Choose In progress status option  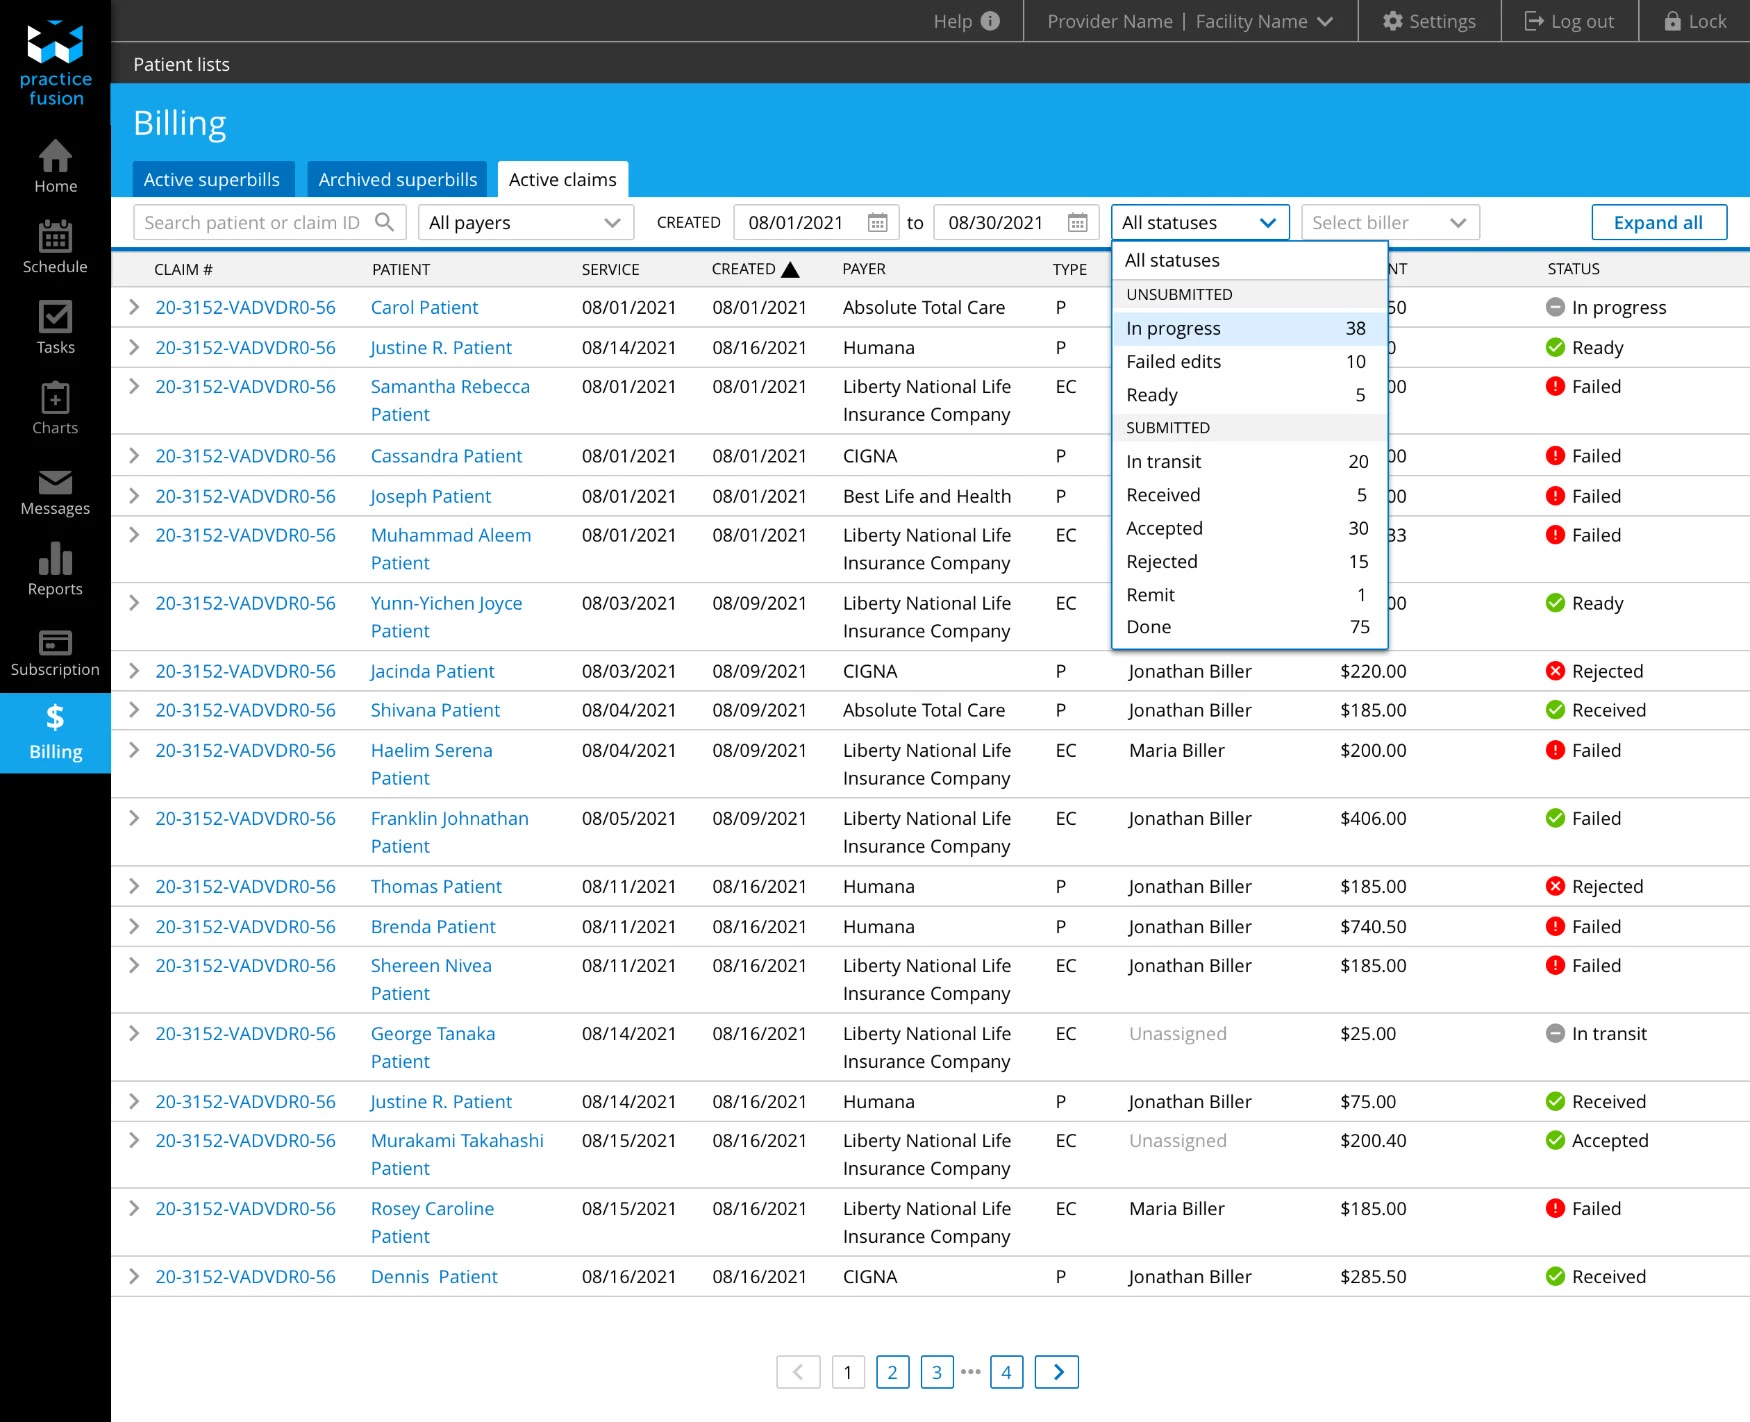click(1249, 328)
